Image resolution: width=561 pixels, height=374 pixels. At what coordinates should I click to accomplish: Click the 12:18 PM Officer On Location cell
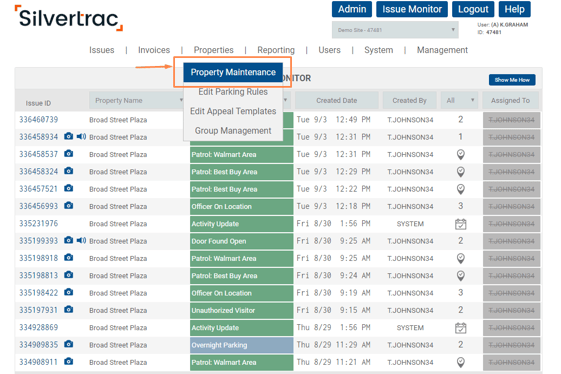coord(242,207)
